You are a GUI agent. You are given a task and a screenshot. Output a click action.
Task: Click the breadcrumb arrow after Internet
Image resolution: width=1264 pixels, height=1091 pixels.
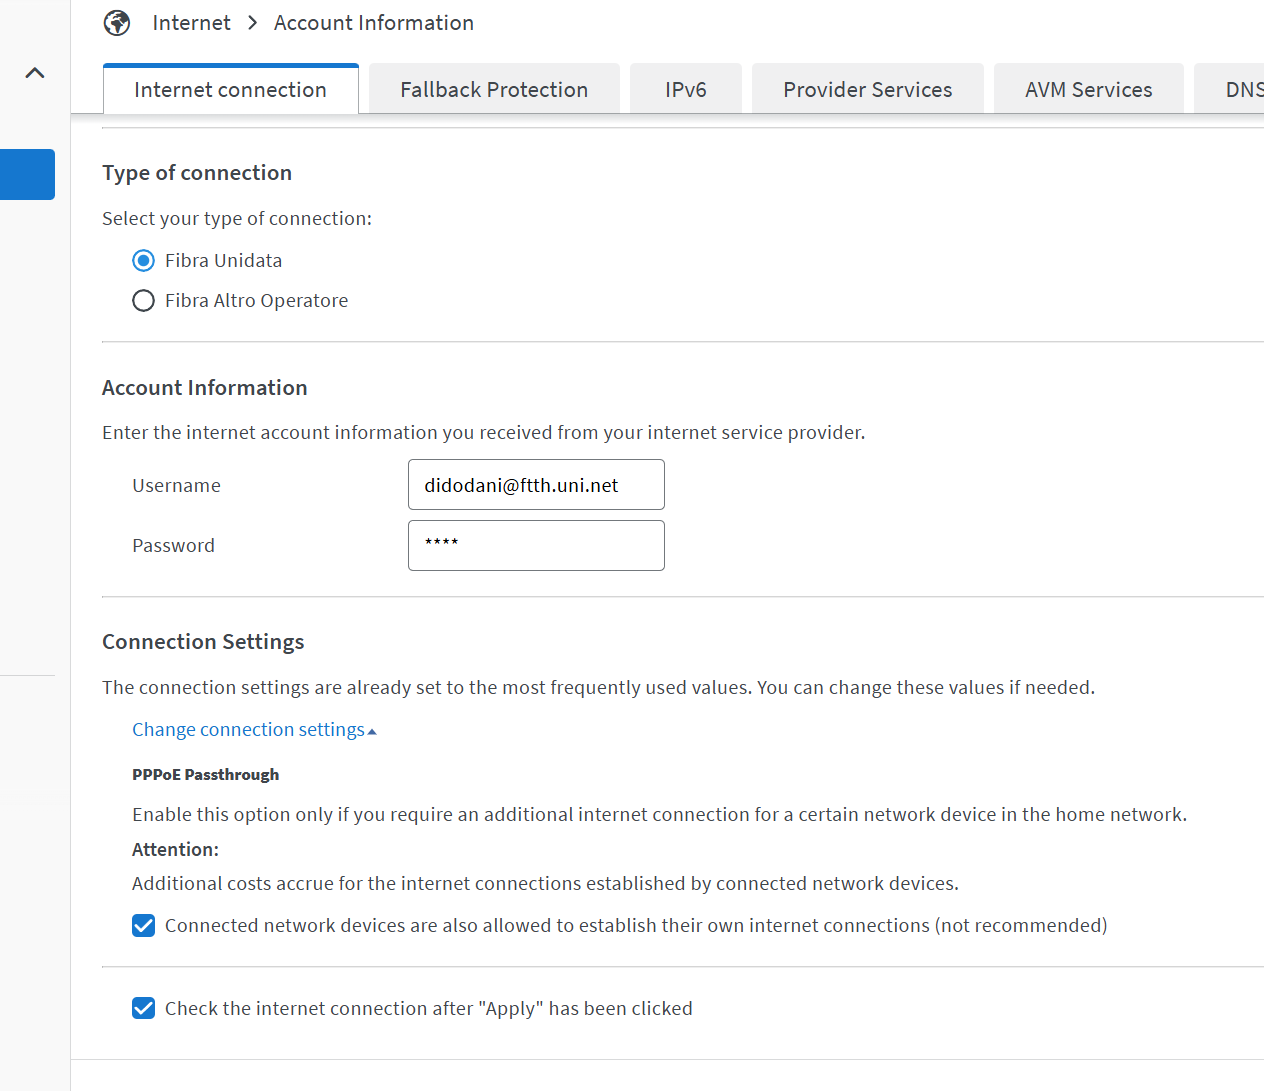point(252,23)
